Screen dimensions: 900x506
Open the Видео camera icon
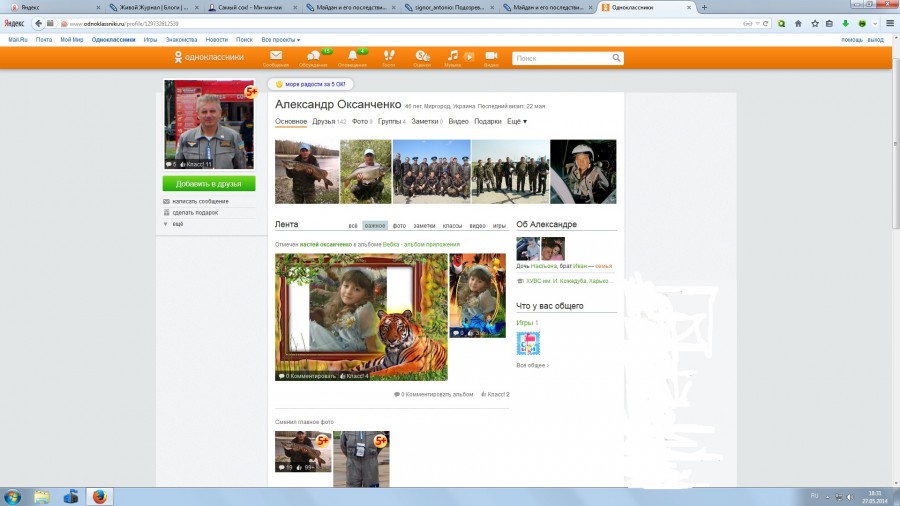(x=491, y=56)
